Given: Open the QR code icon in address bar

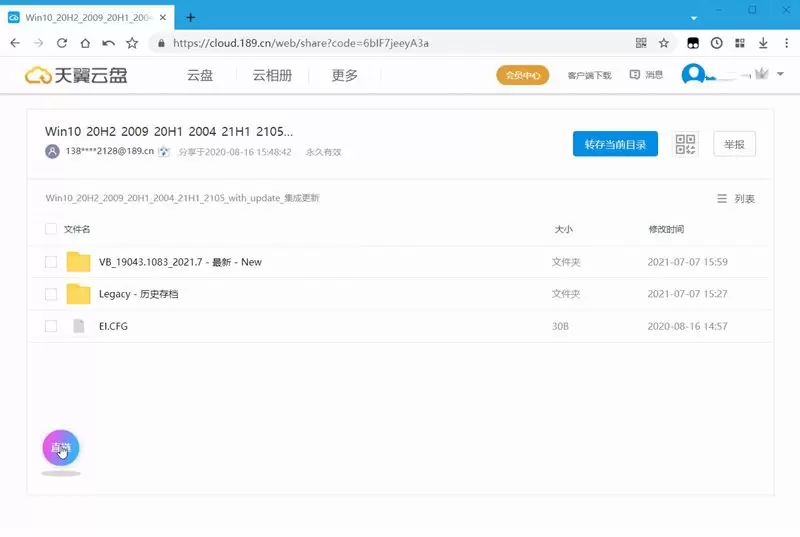Looking at the screenshot, I should [641, 43].
